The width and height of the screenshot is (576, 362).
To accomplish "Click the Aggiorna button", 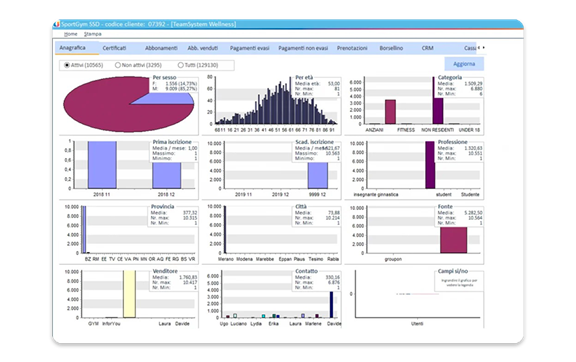I will coord(464,64).
